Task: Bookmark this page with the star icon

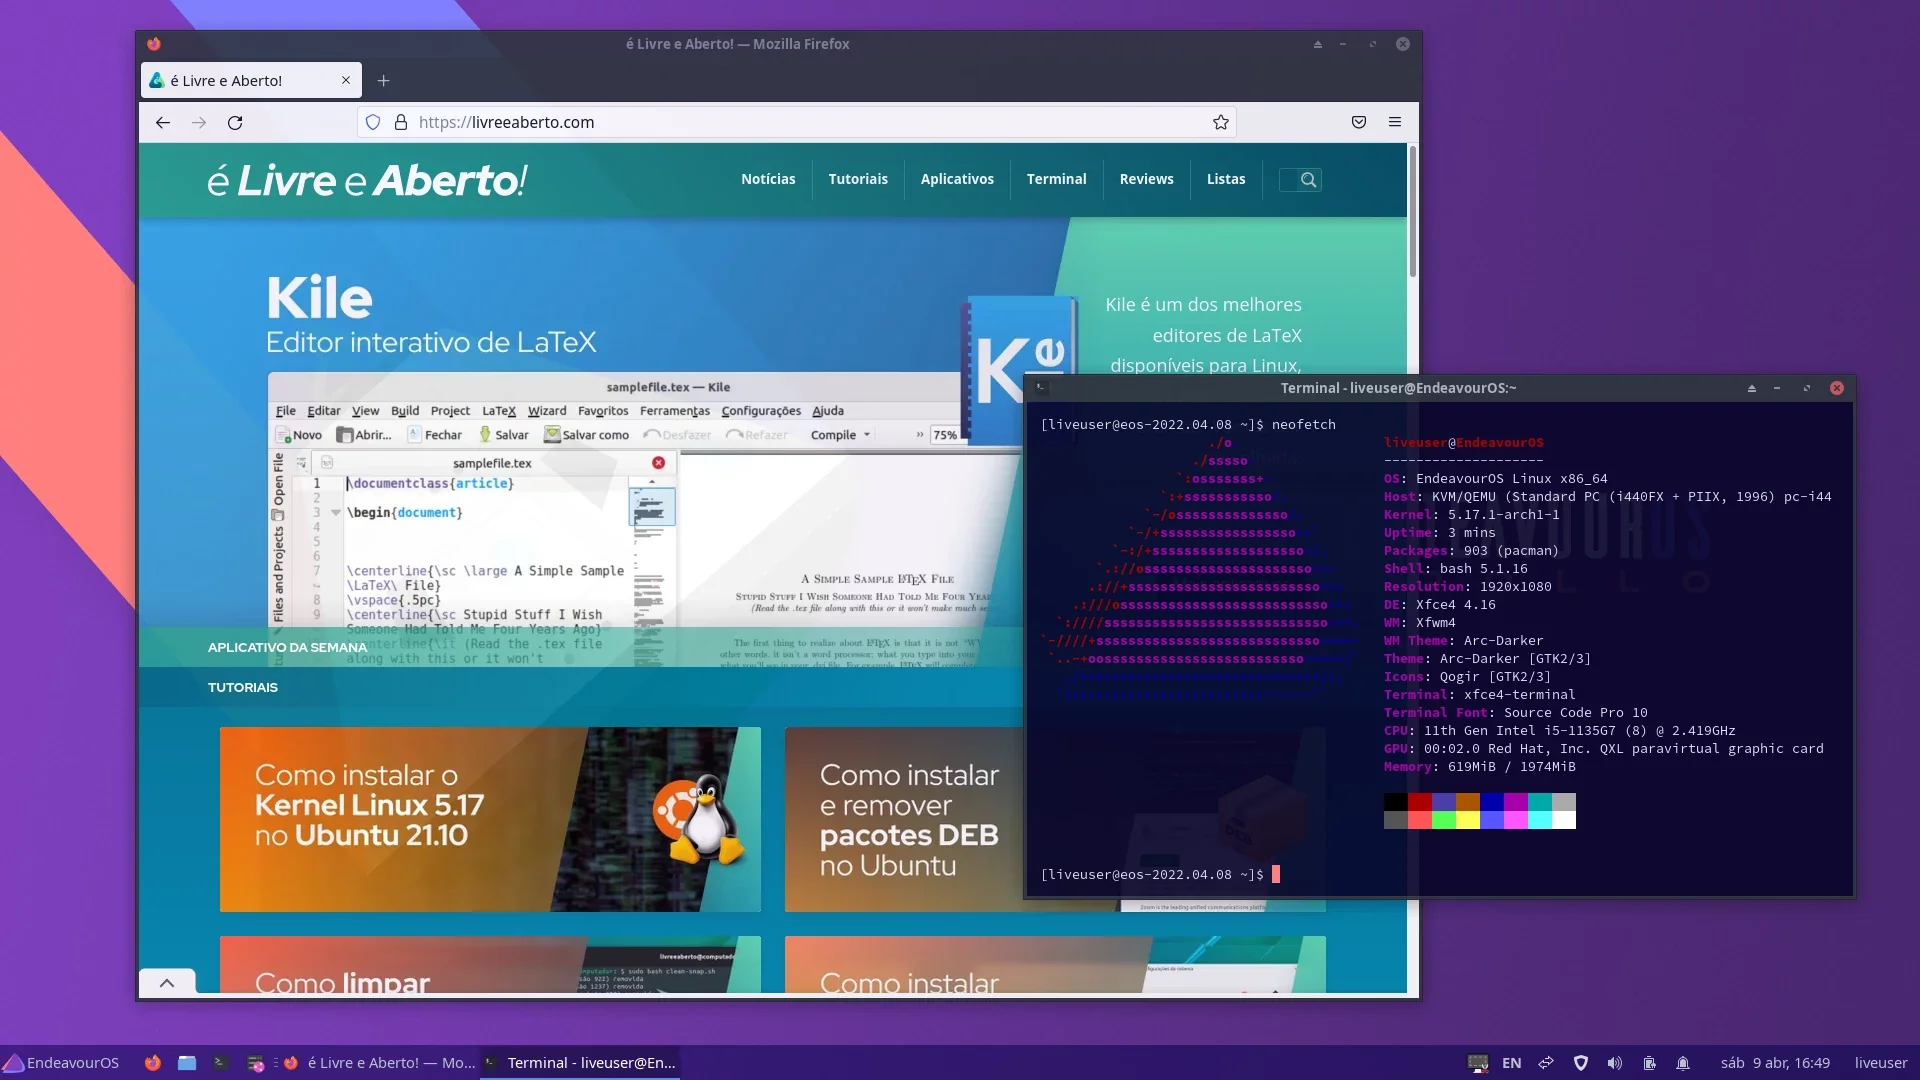Action: point(1221,122)
